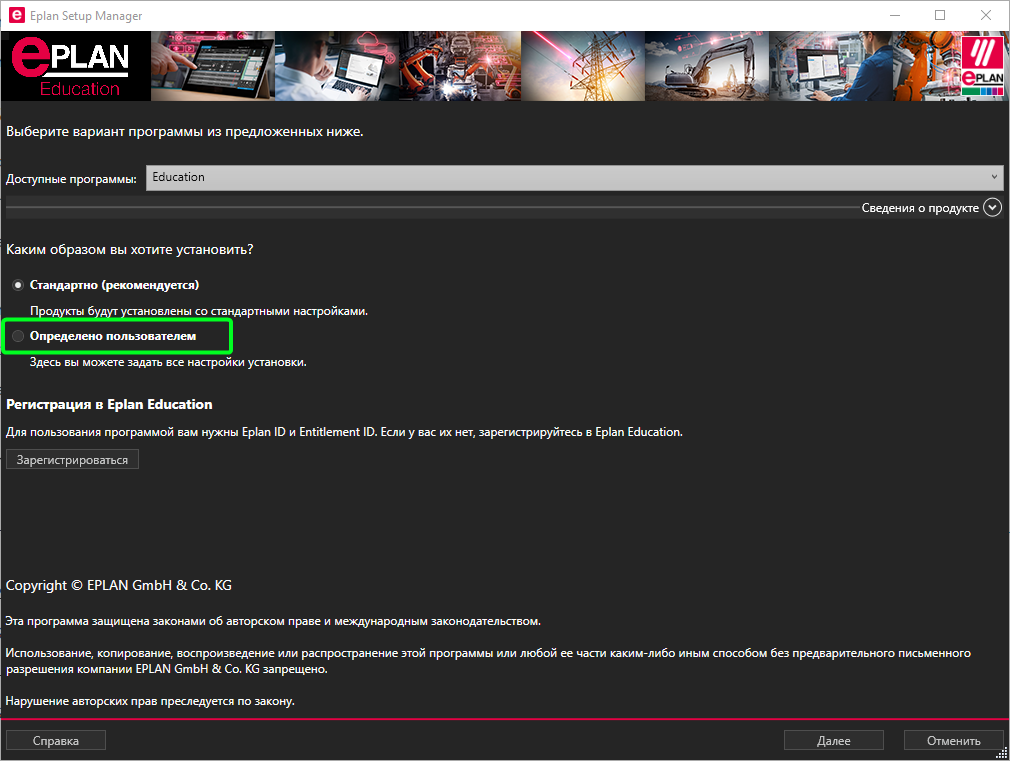Close the Eplan Setup Manager window
The width and height of the screenshot is (1010, 761).
point(986,15)
